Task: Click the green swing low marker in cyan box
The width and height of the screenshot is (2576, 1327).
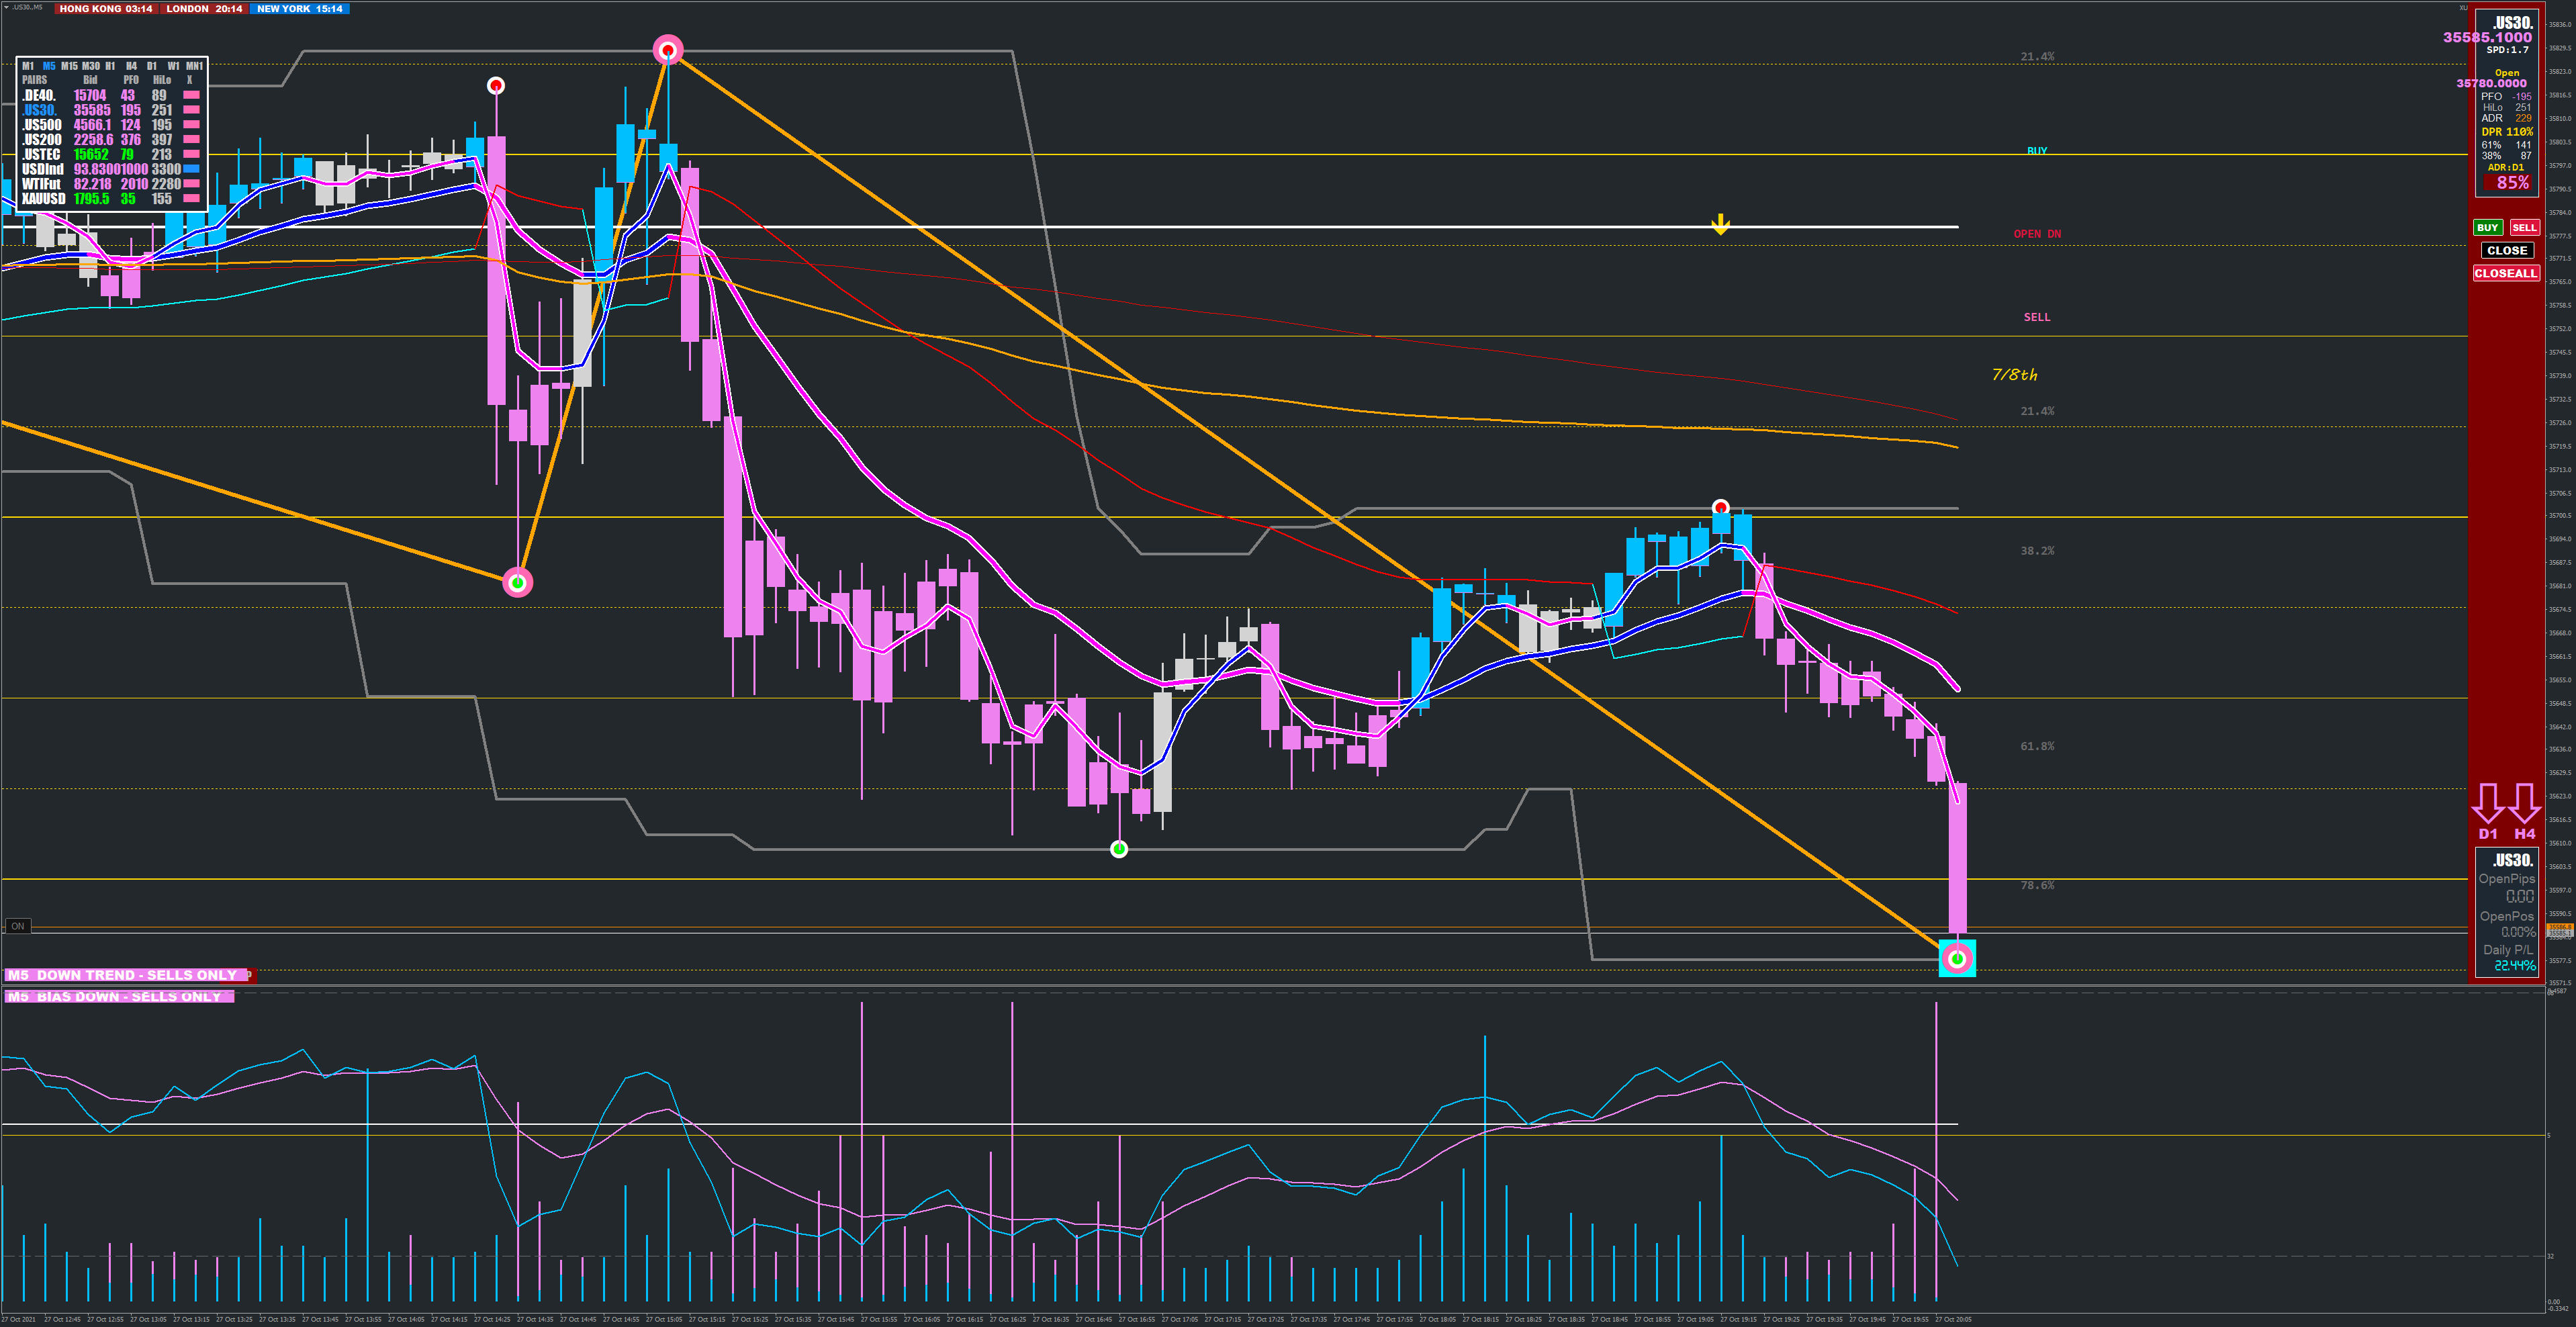Action: pos(1957,959)
